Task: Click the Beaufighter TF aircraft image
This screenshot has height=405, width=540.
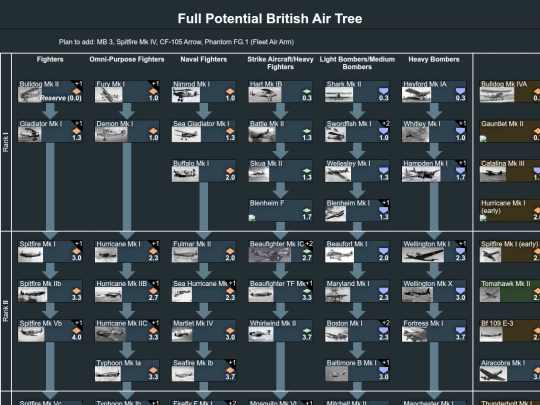Action: (261, 295)
